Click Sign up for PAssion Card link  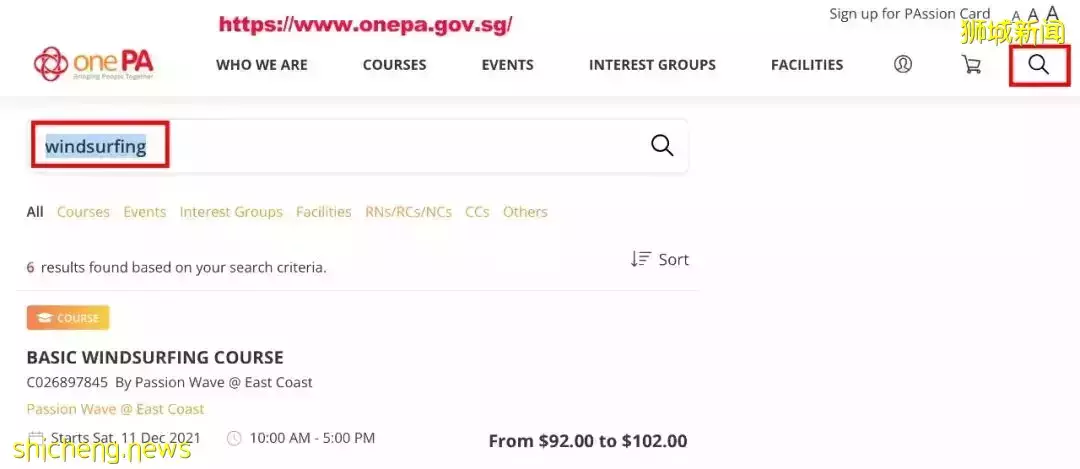(x=909, y=14)
